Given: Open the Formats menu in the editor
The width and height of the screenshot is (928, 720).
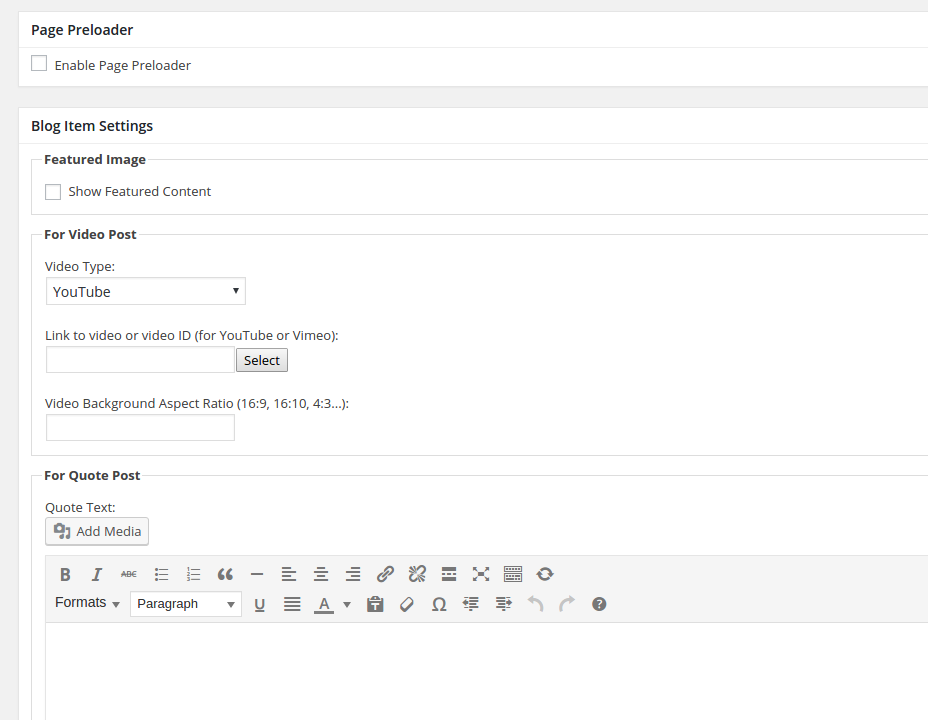Looking at the screenshot, I should point(87,603).
